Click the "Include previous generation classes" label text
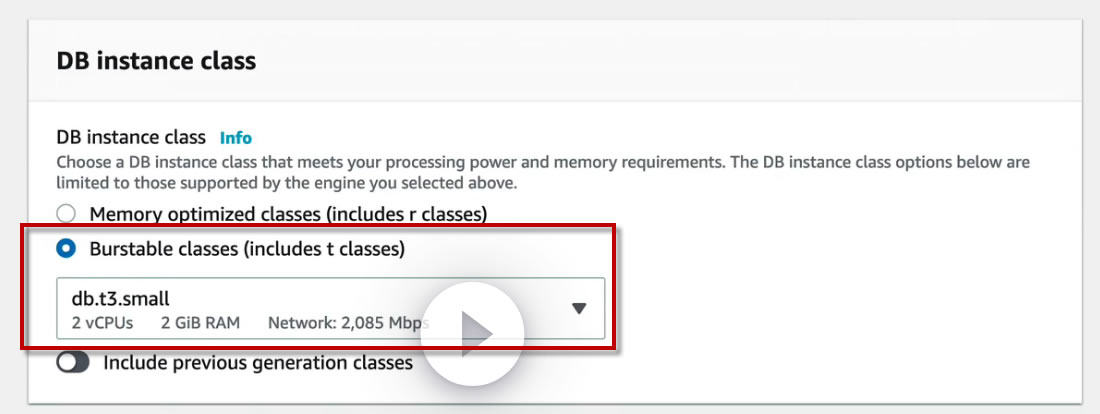The image size is (1100, 414). pos(258,362)
